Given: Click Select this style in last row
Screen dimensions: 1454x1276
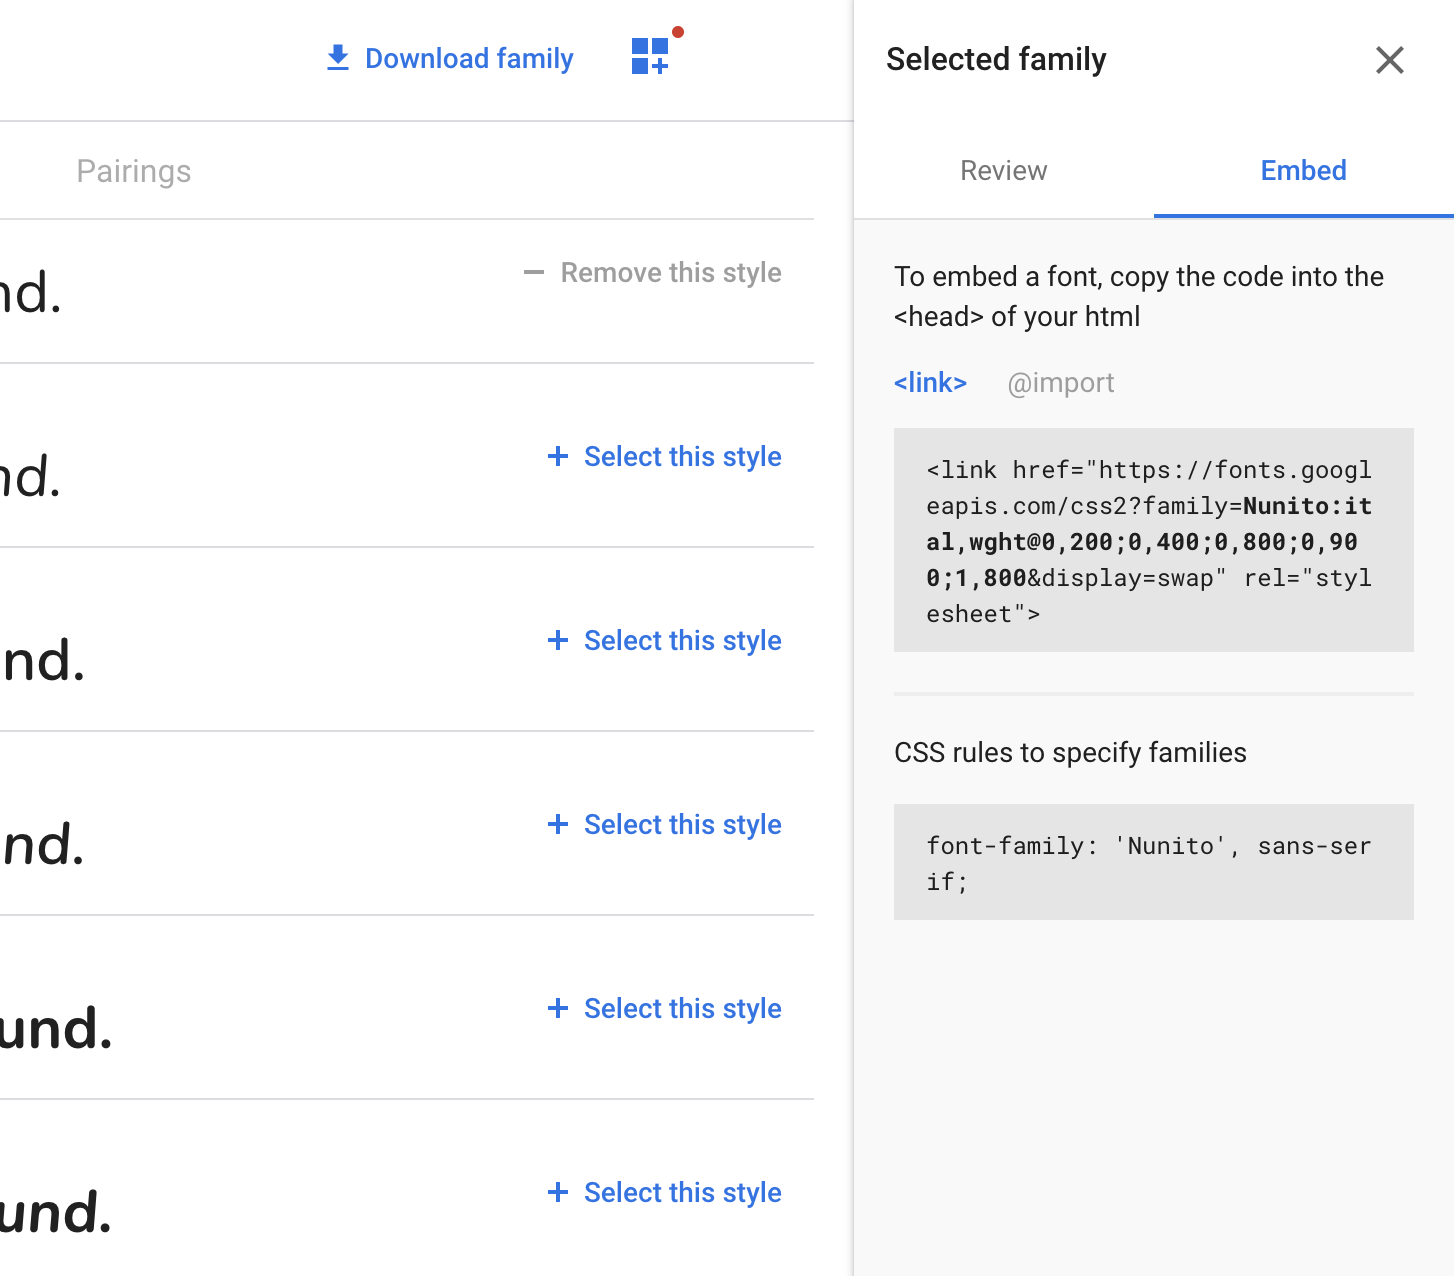Looking at the screenshot, I should [683, 1192].
